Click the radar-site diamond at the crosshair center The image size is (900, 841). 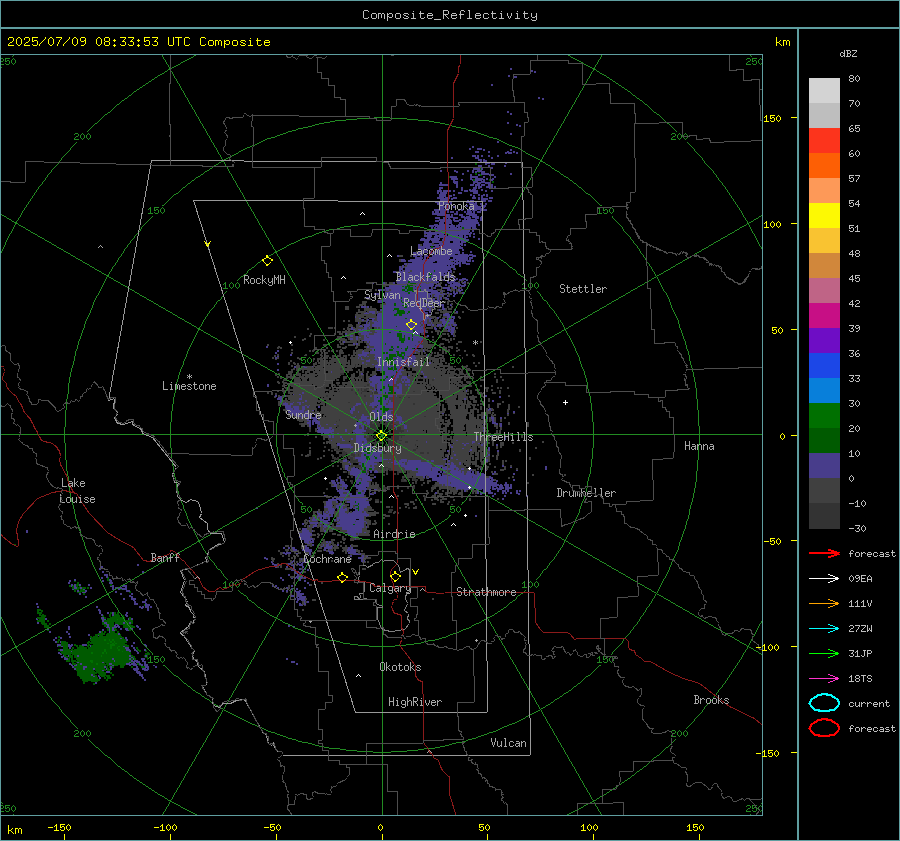point(381,436)
